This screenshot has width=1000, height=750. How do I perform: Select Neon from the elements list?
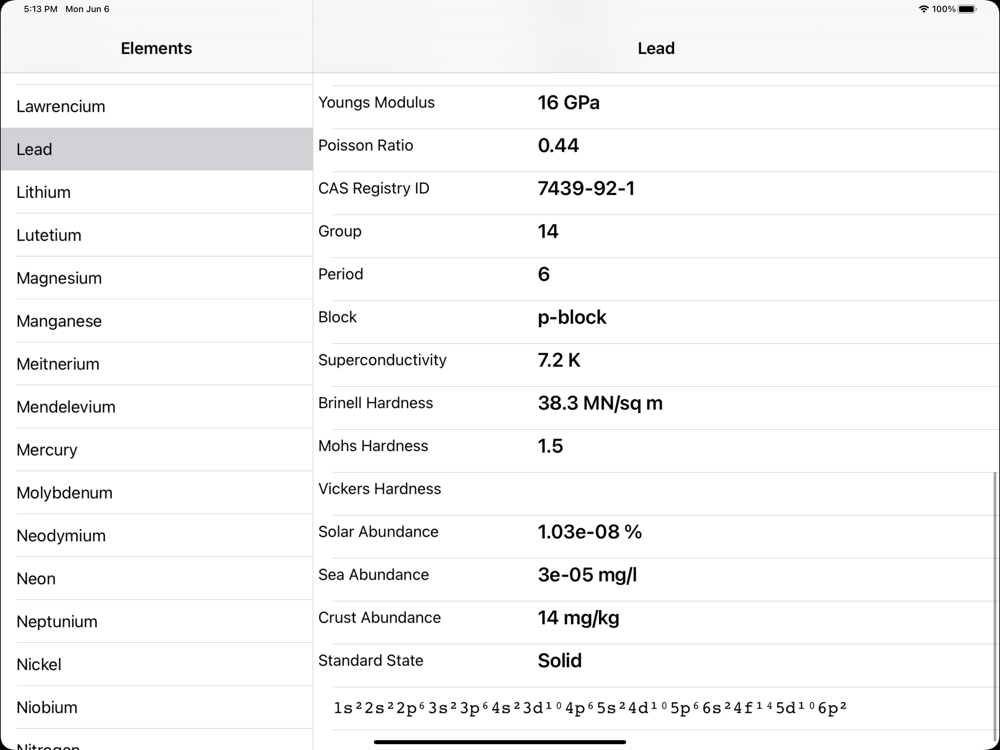click(x=36, y=579)
